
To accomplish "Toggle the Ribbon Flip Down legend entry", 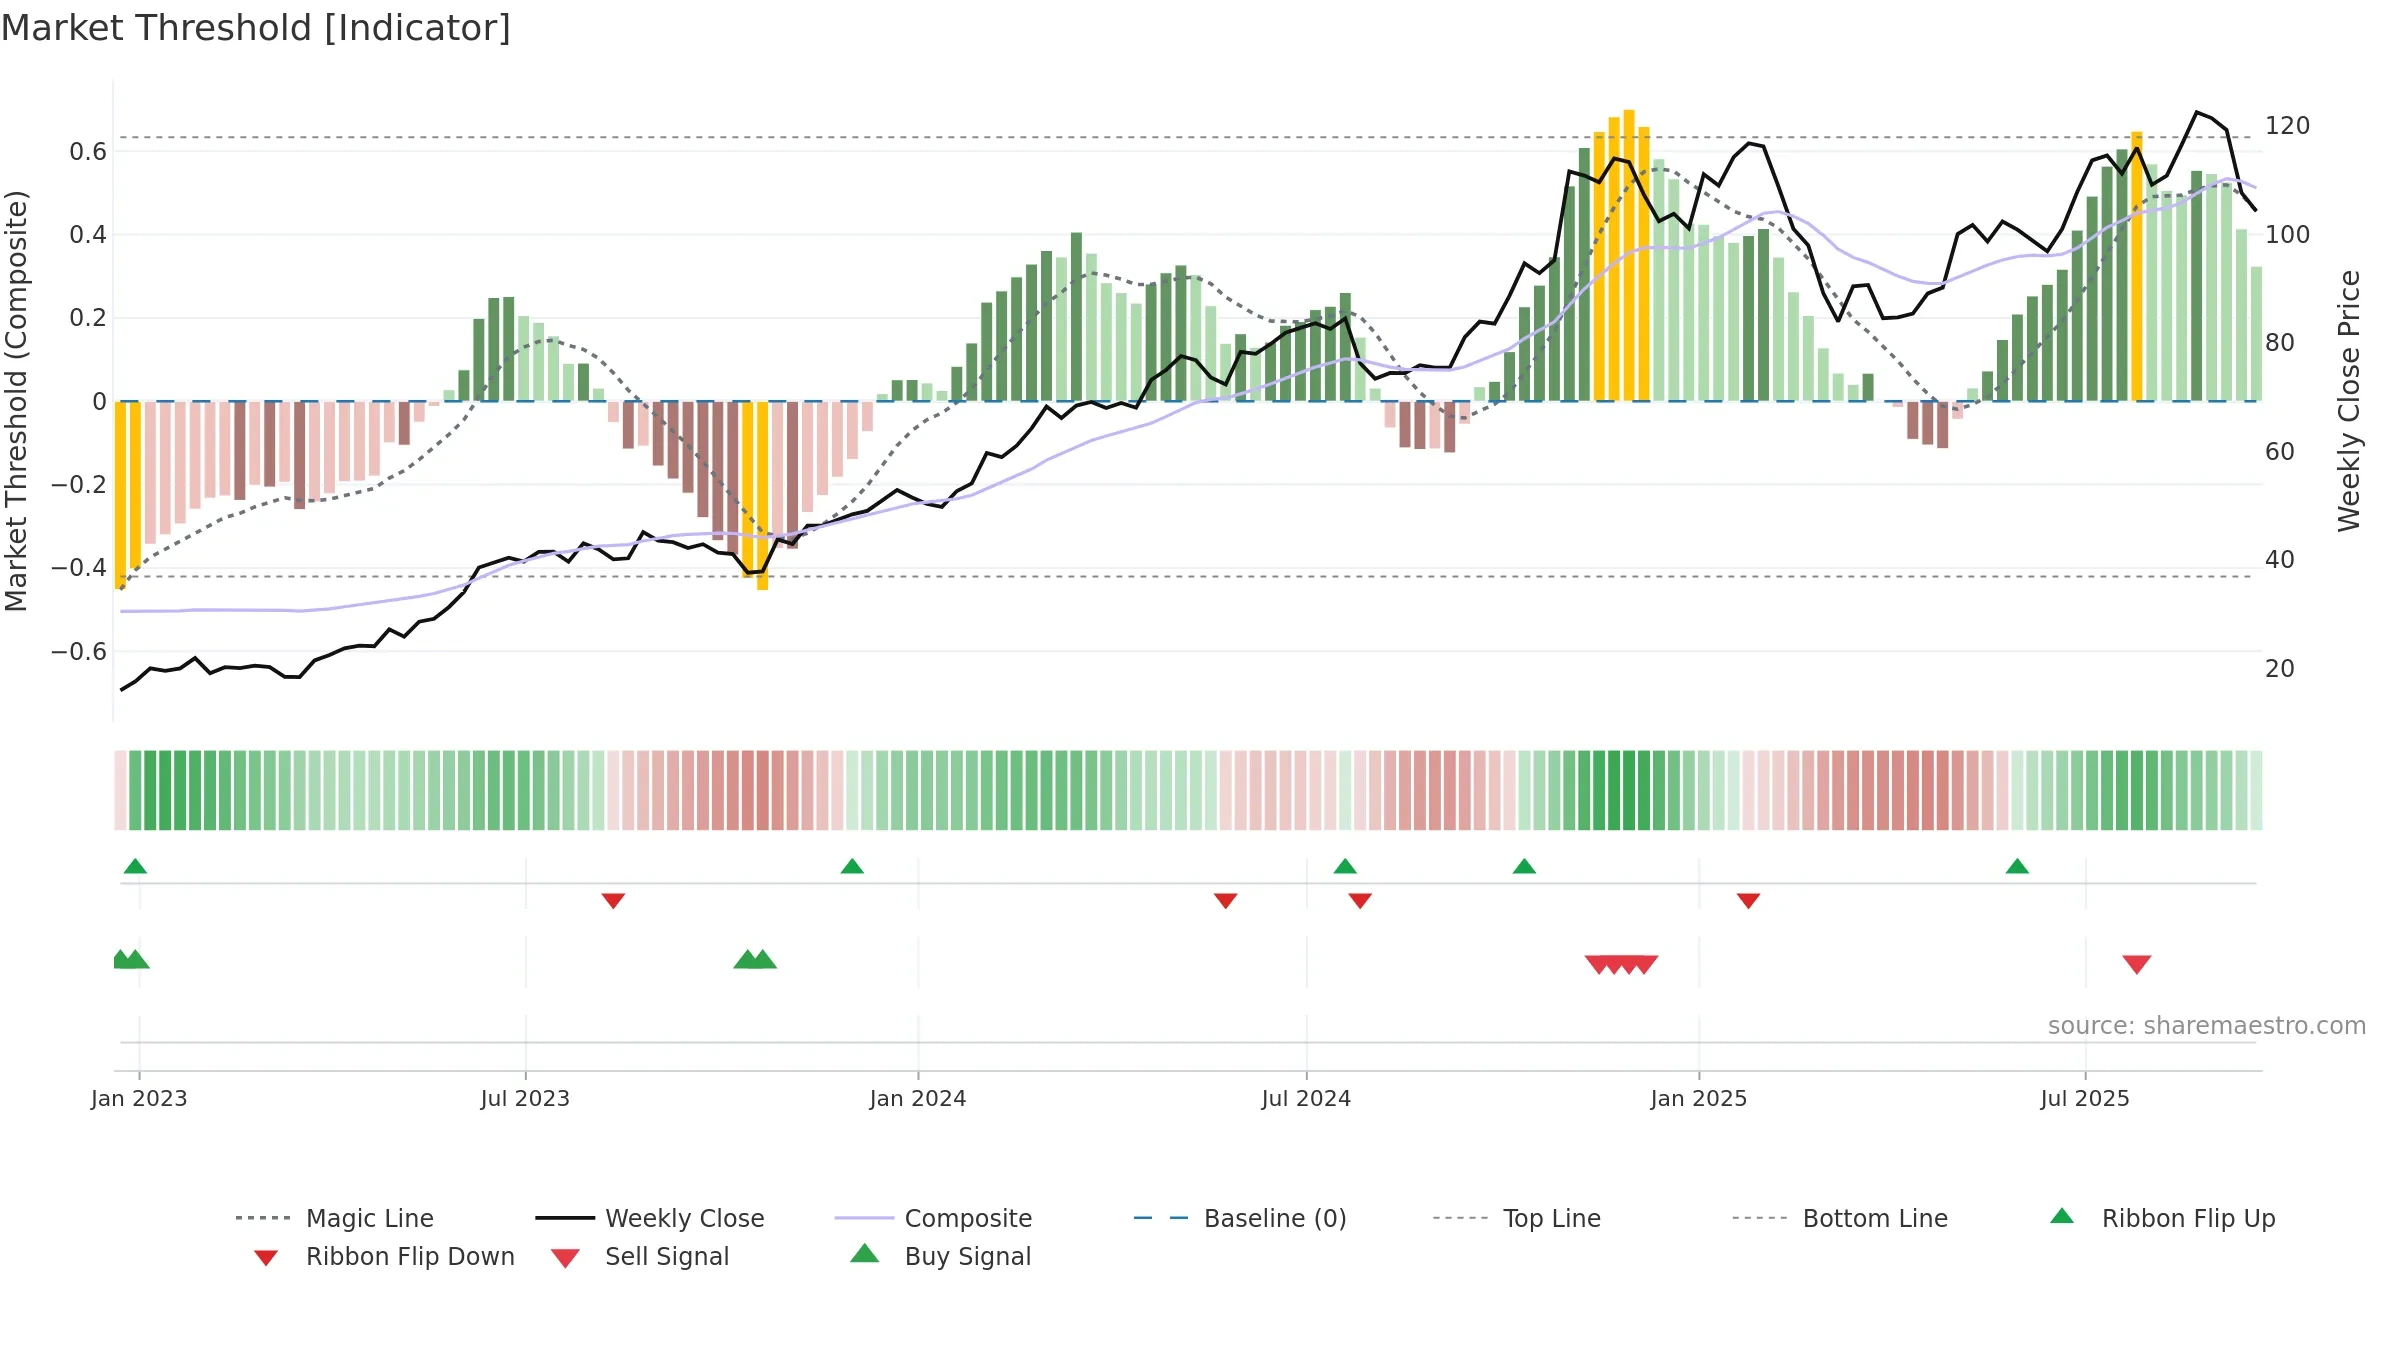I will (384, 1256).
